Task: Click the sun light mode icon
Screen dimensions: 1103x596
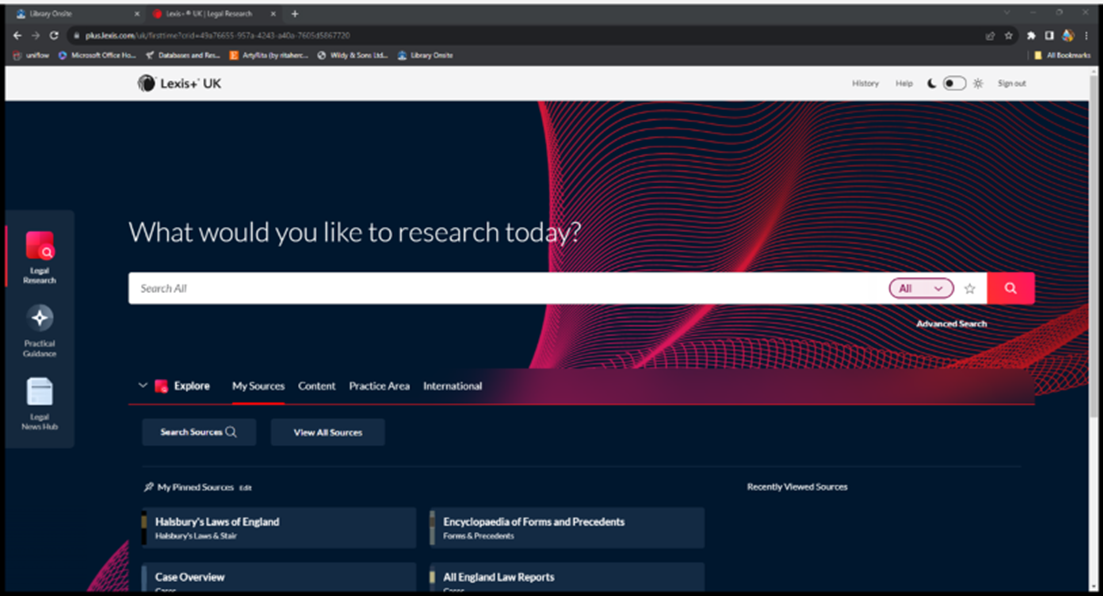Action: click(x=978, y=83)
